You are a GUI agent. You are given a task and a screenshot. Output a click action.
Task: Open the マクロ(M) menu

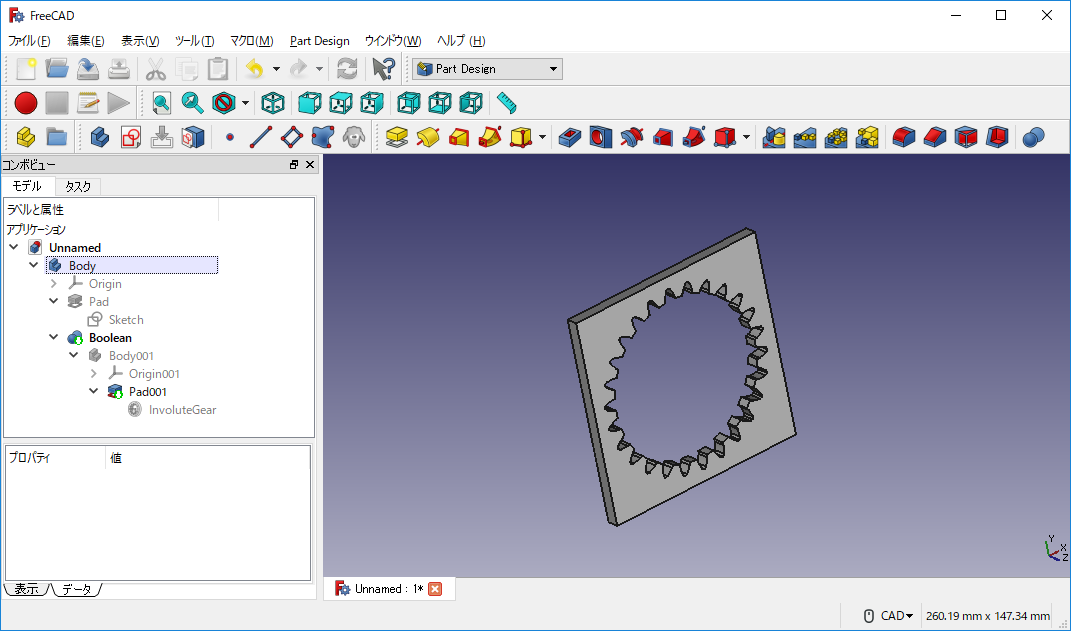pyautogui.click(x=251, y=41)
